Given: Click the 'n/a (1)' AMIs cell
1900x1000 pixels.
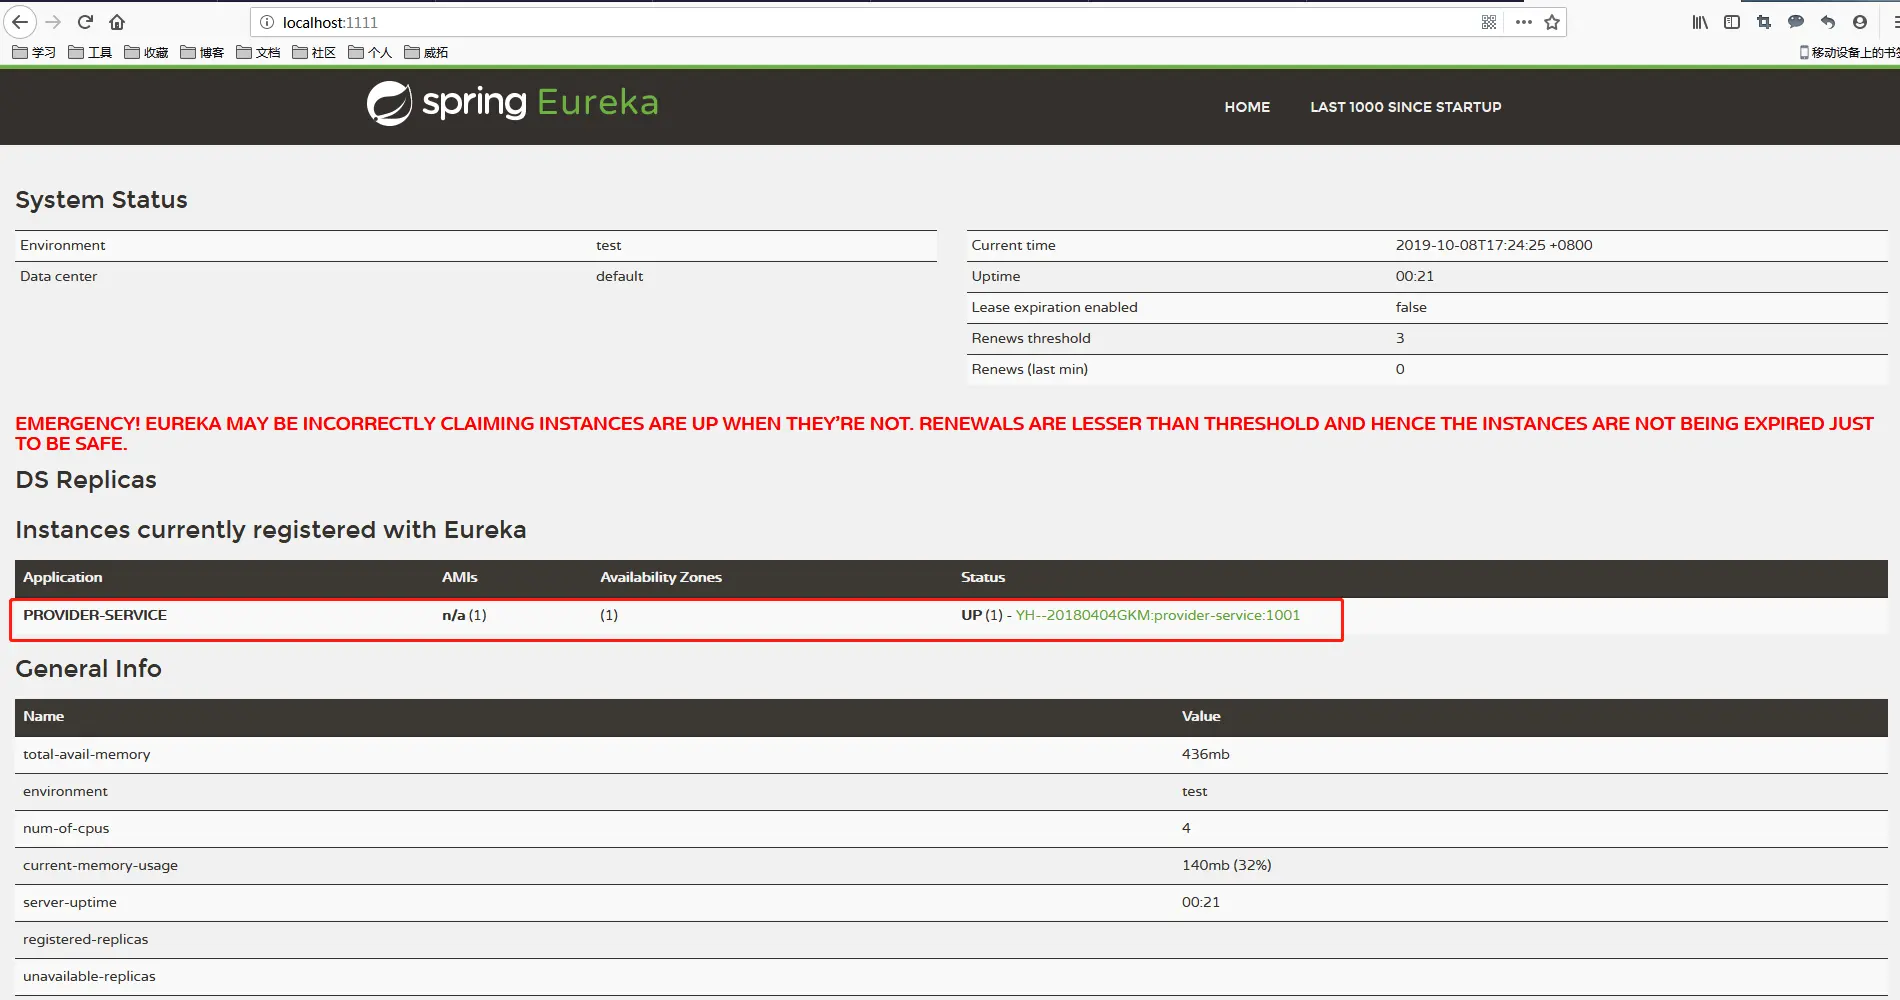Looking at the screenshot, I should pyautogui.click(x=464, y=615).
